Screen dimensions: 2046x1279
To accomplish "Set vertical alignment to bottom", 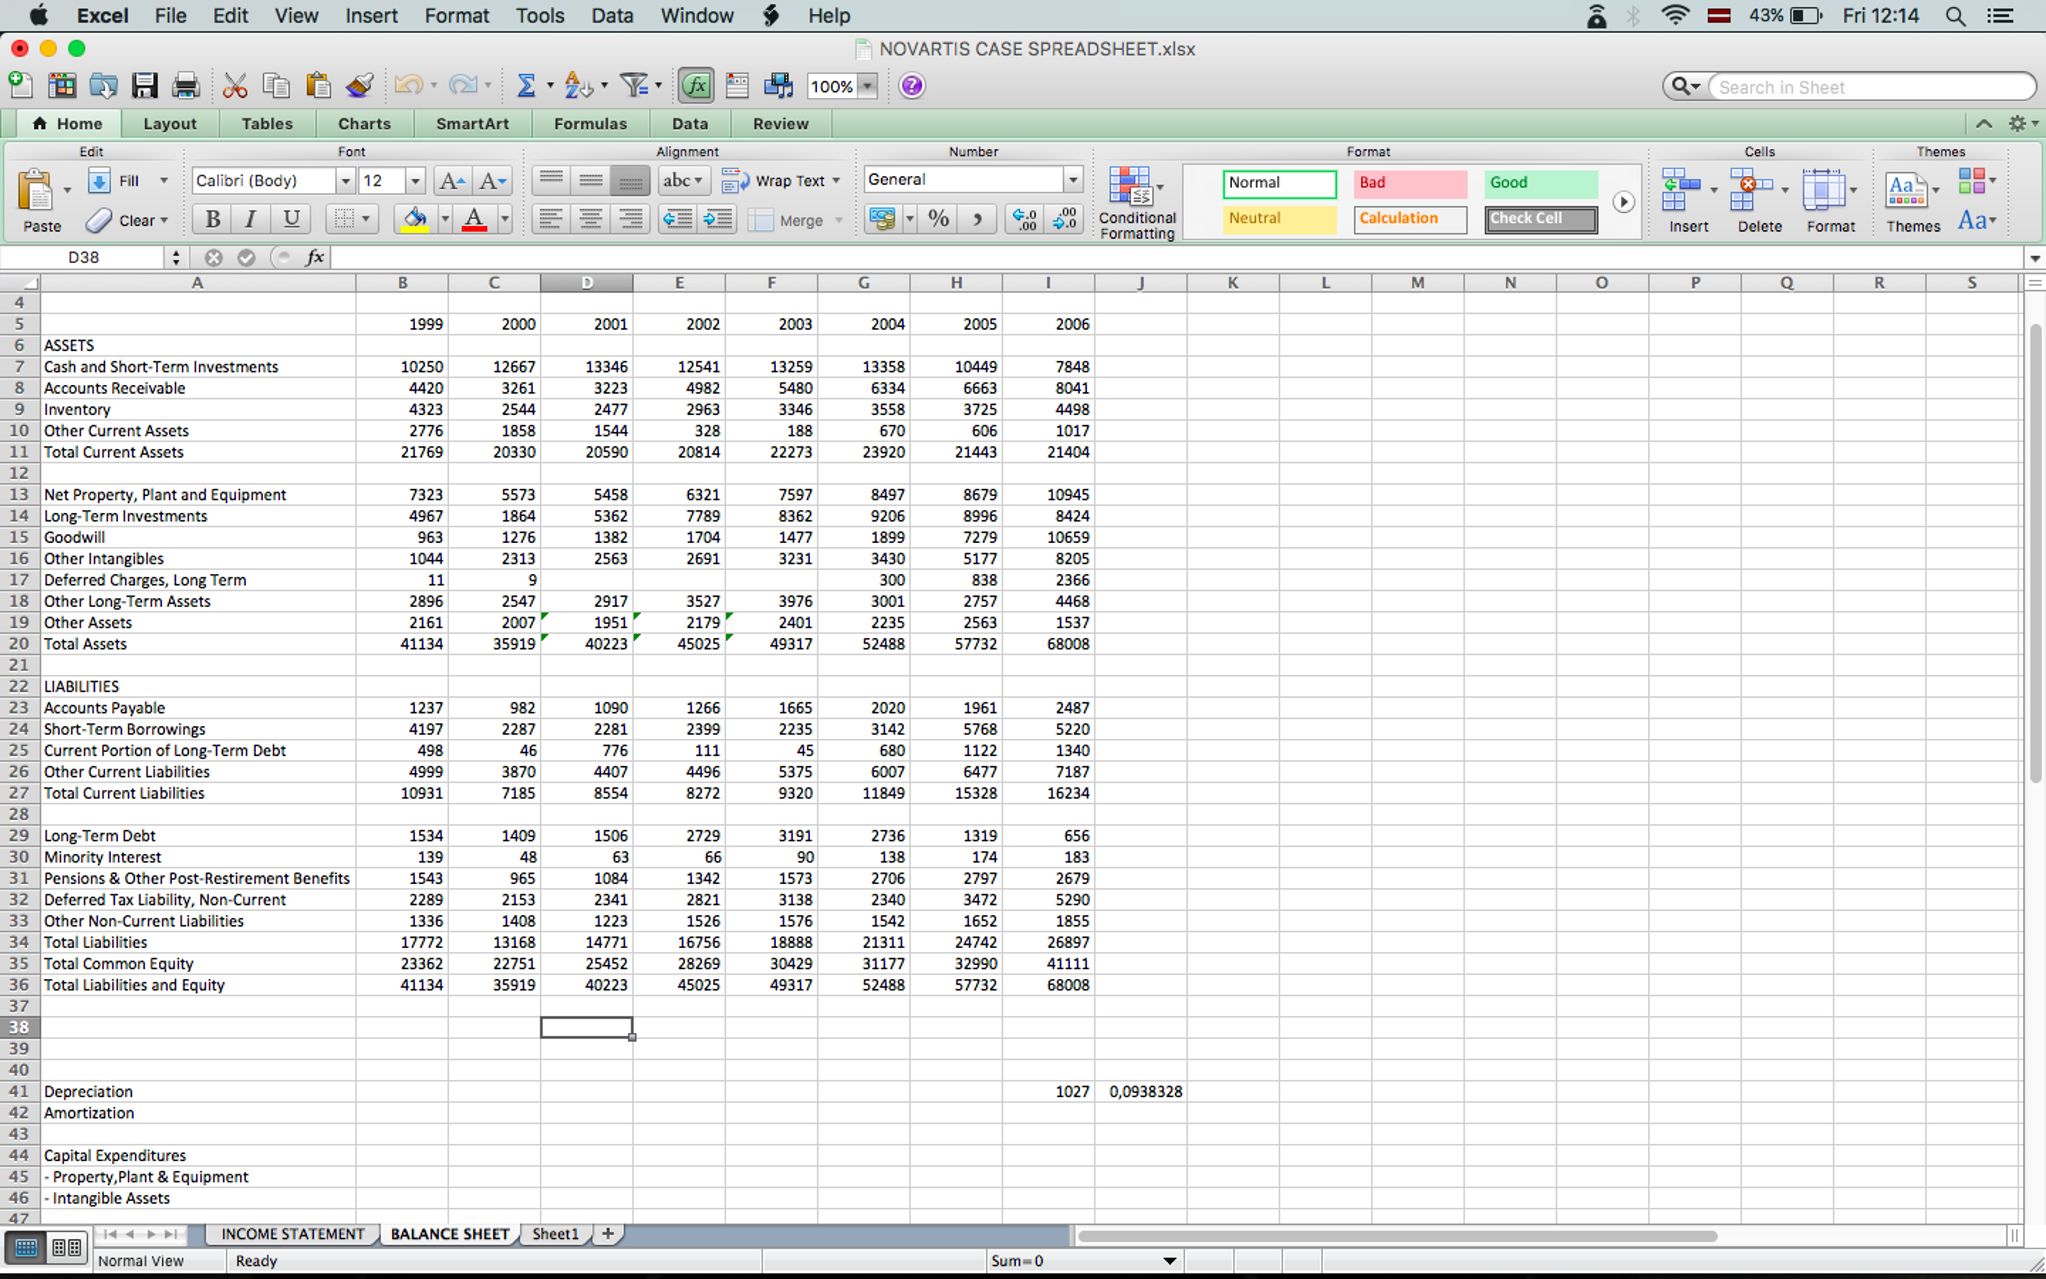I will [630, 181].
